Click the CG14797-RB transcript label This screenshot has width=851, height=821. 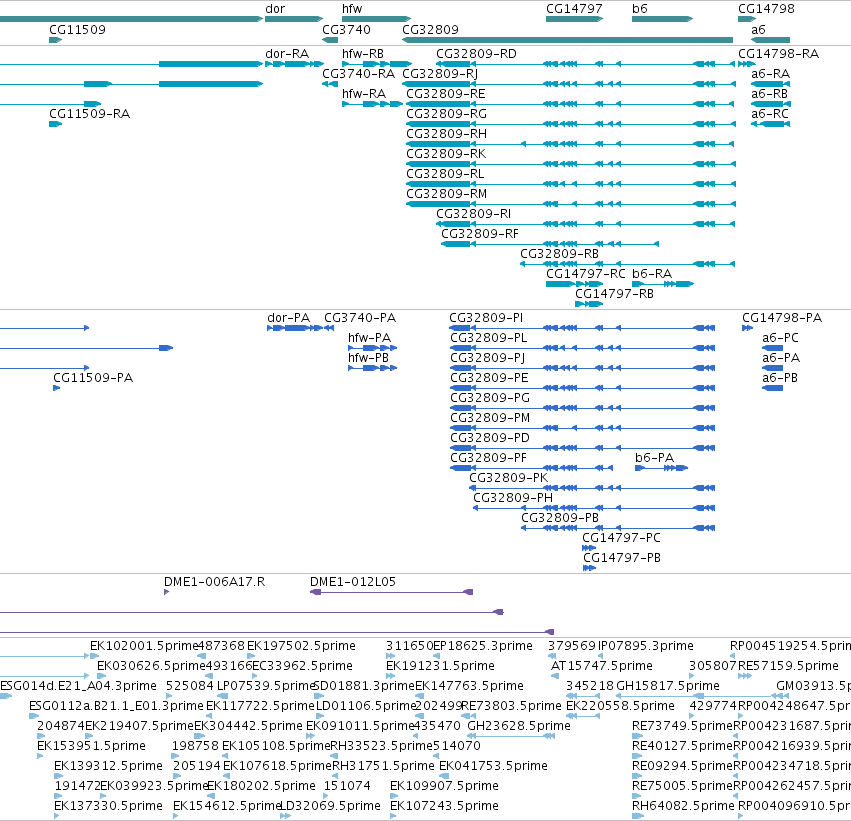coord(614,294)
